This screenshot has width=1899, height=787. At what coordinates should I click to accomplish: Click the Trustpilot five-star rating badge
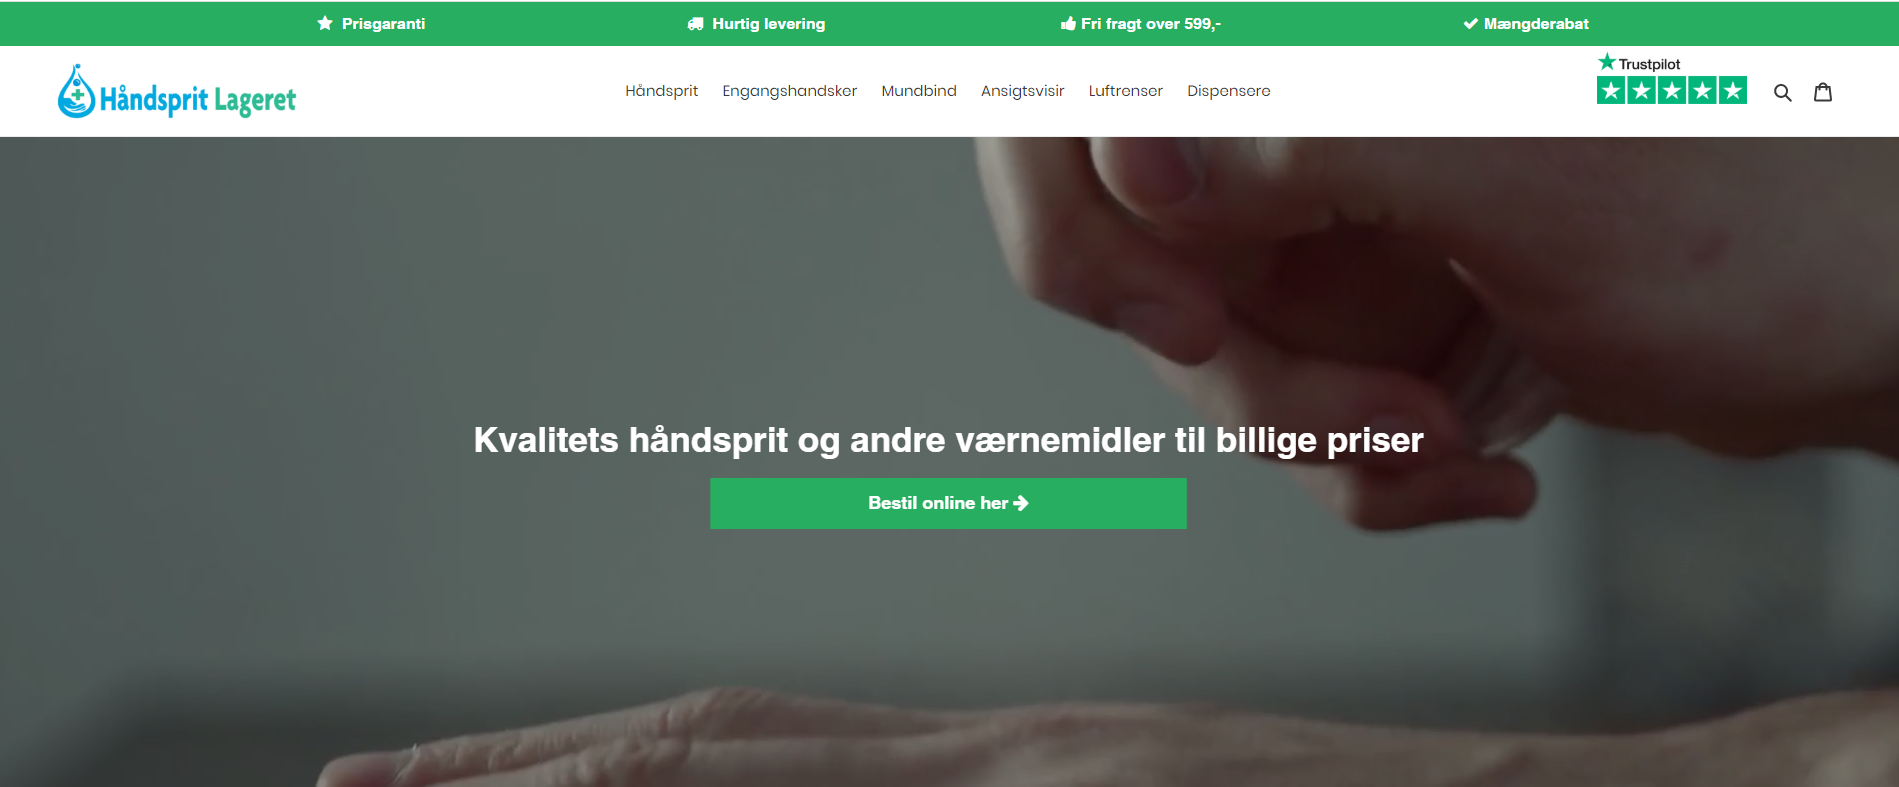point(1672,90)
